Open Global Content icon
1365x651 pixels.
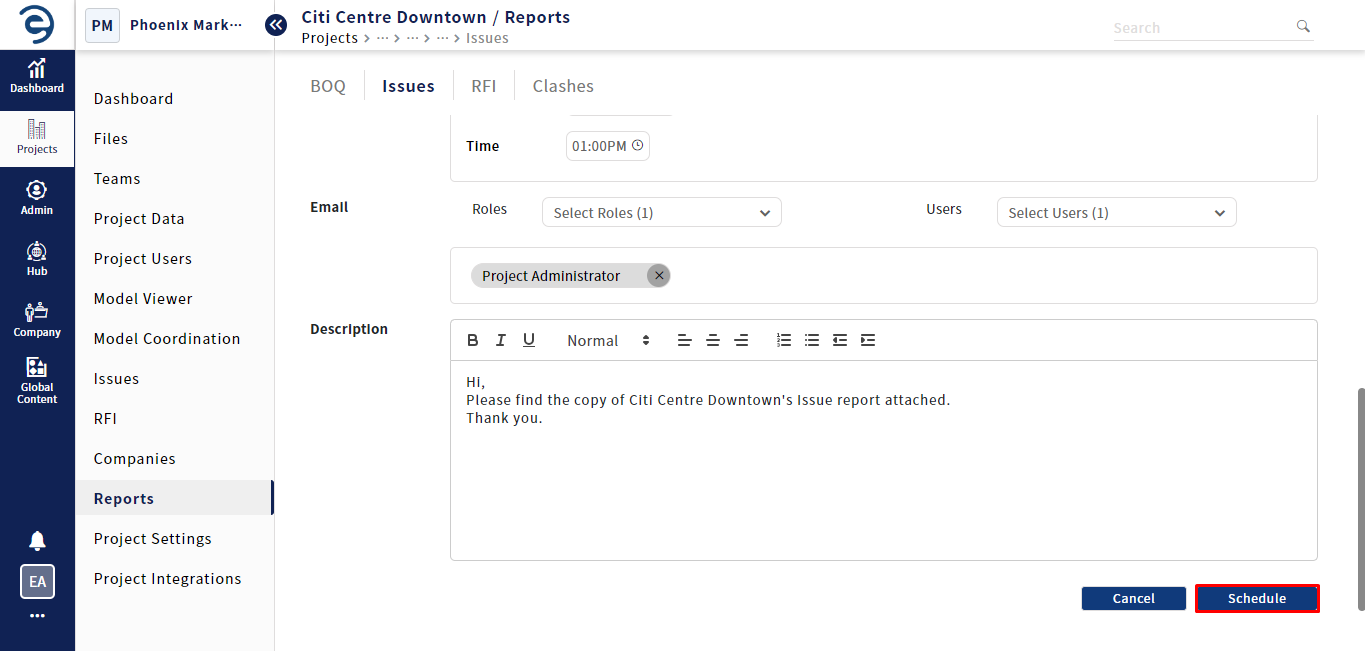(x=37, y=381)
